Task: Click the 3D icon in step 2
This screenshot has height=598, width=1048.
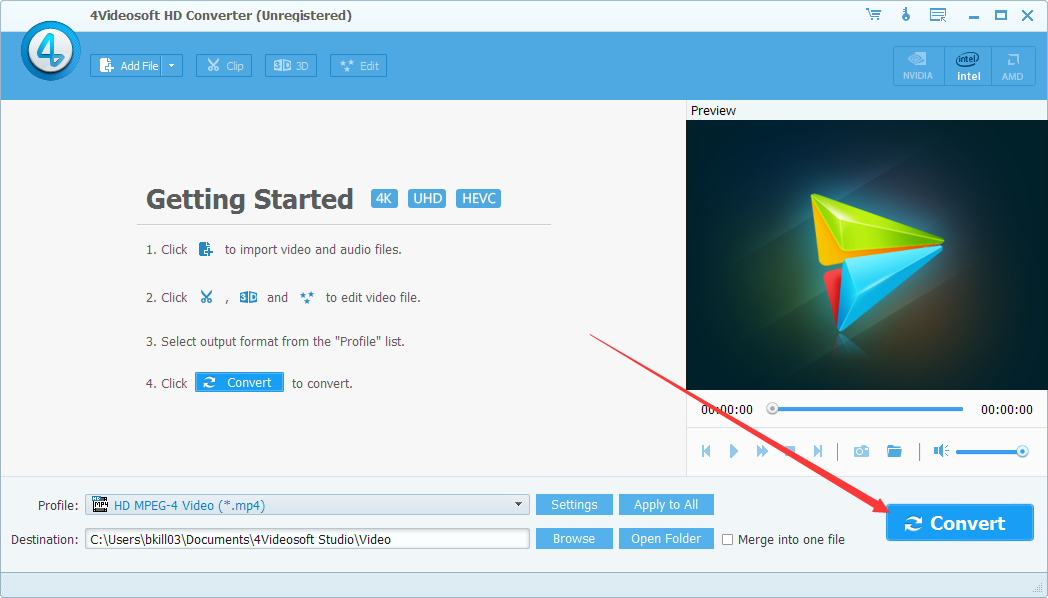Action: [249, 297]
